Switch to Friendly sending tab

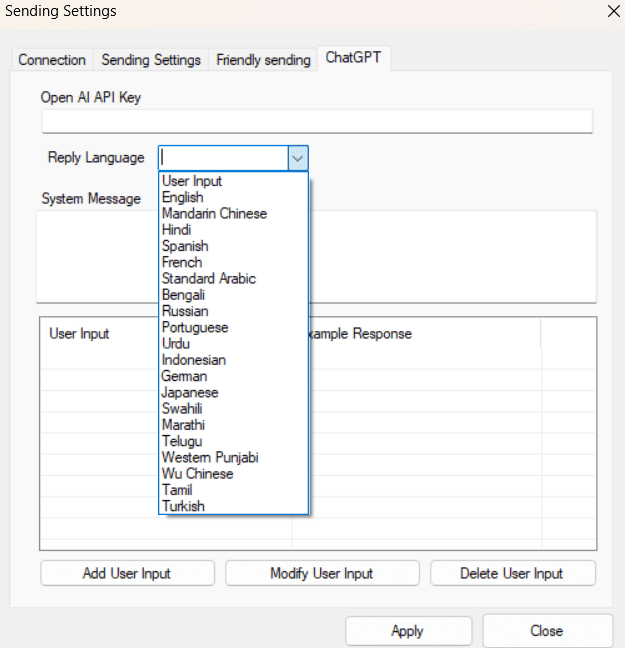tap(263, 60)
